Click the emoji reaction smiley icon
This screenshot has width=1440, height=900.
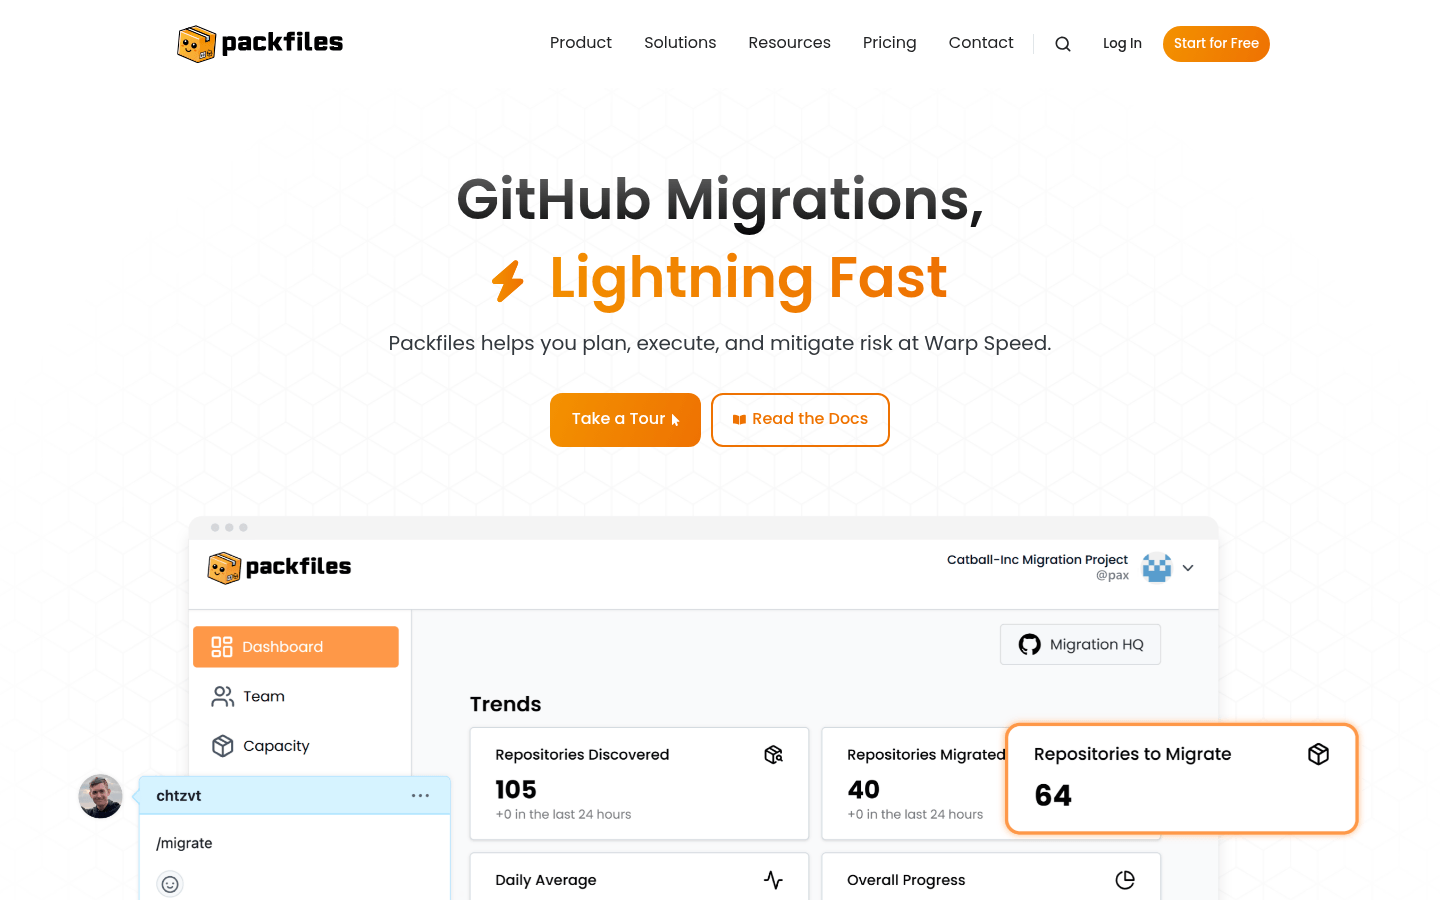click(x=170, y=884)
